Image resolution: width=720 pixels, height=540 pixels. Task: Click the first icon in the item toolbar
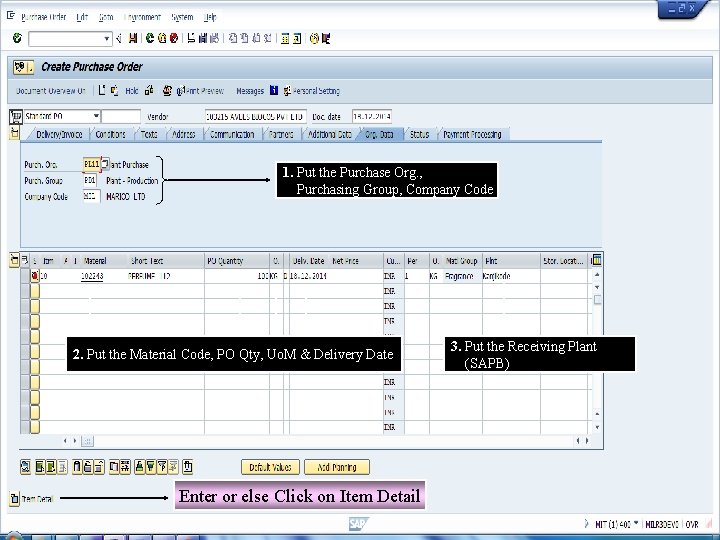click(x=25, y=467)
